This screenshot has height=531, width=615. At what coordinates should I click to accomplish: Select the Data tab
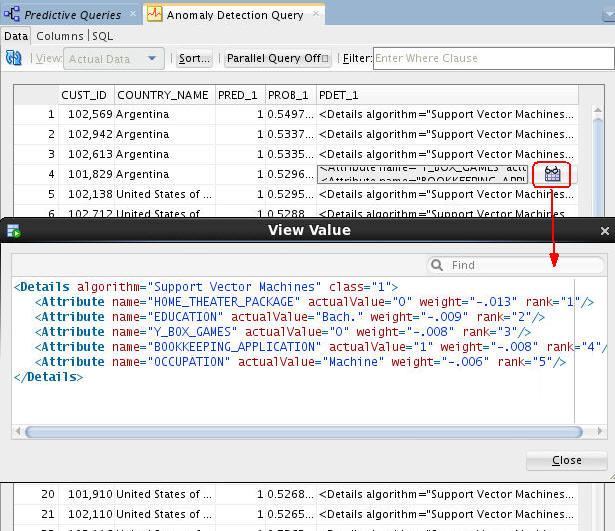(x=16, y=36)
